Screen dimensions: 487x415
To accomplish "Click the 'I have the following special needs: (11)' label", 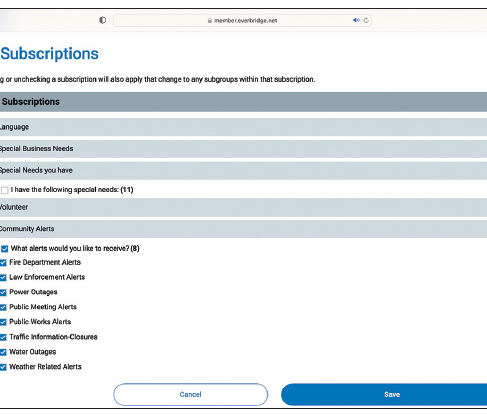I will click(x=72, y=190).
